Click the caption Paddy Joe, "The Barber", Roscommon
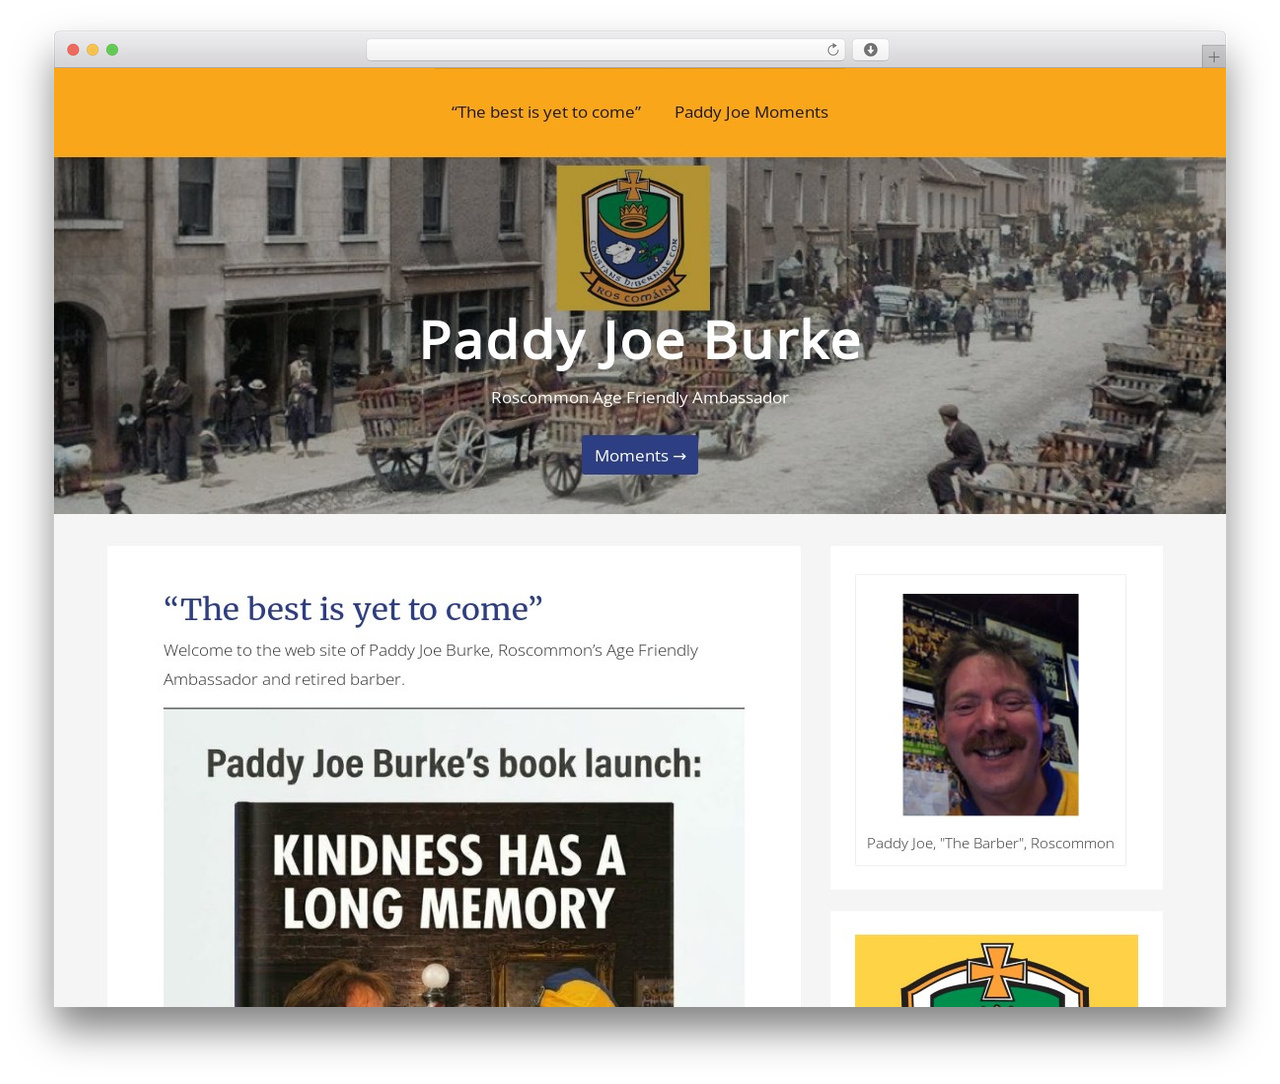 [x=990, y=843]
